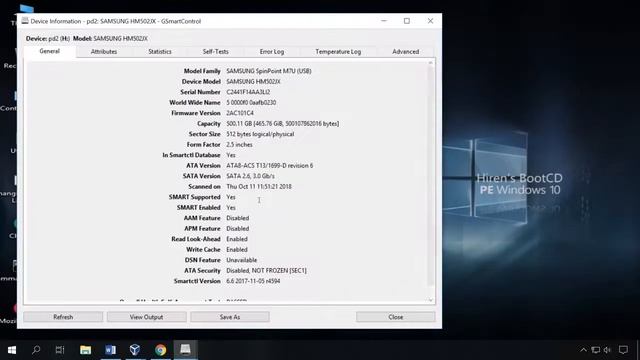Close the Device Information window
Screen dimensions: 640x360
coord(430,21)
